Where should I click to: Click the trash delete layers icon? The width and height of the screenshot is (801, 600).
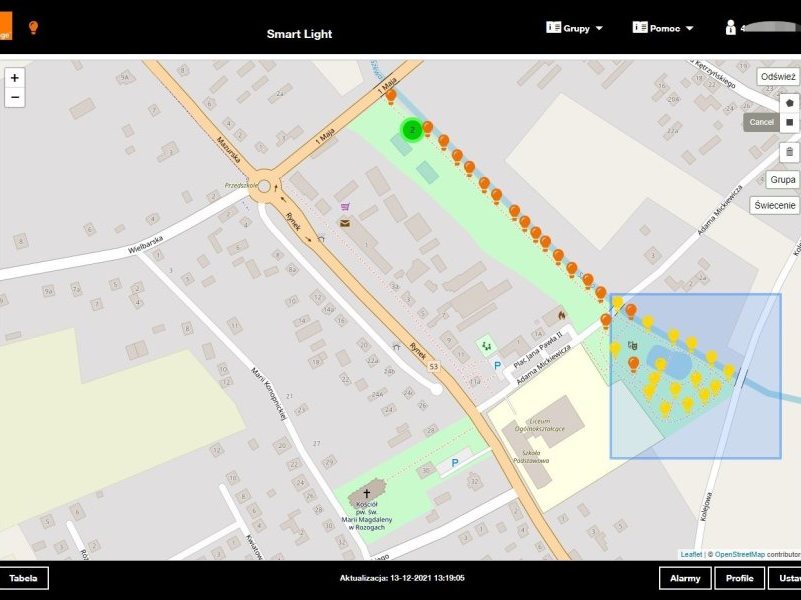pyautogui.click(x=789, y=152)
